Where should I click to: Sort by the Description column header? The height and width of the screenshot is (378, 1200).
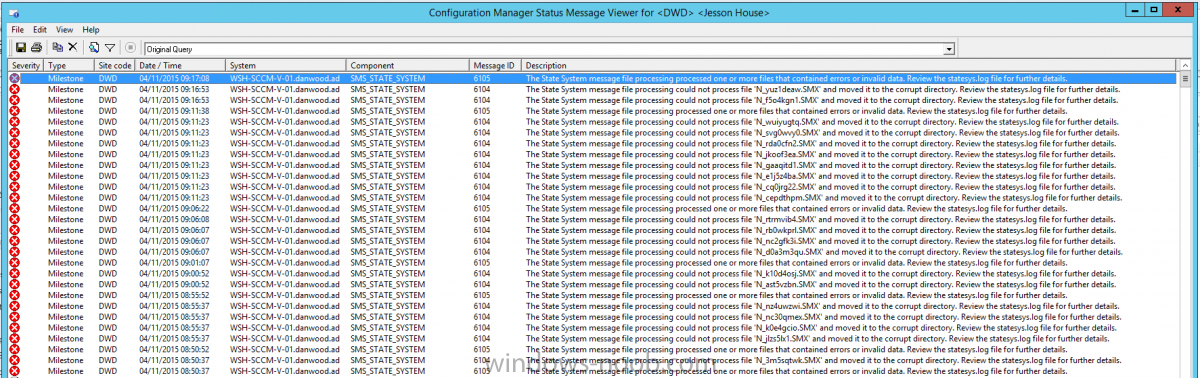point(850,65)
